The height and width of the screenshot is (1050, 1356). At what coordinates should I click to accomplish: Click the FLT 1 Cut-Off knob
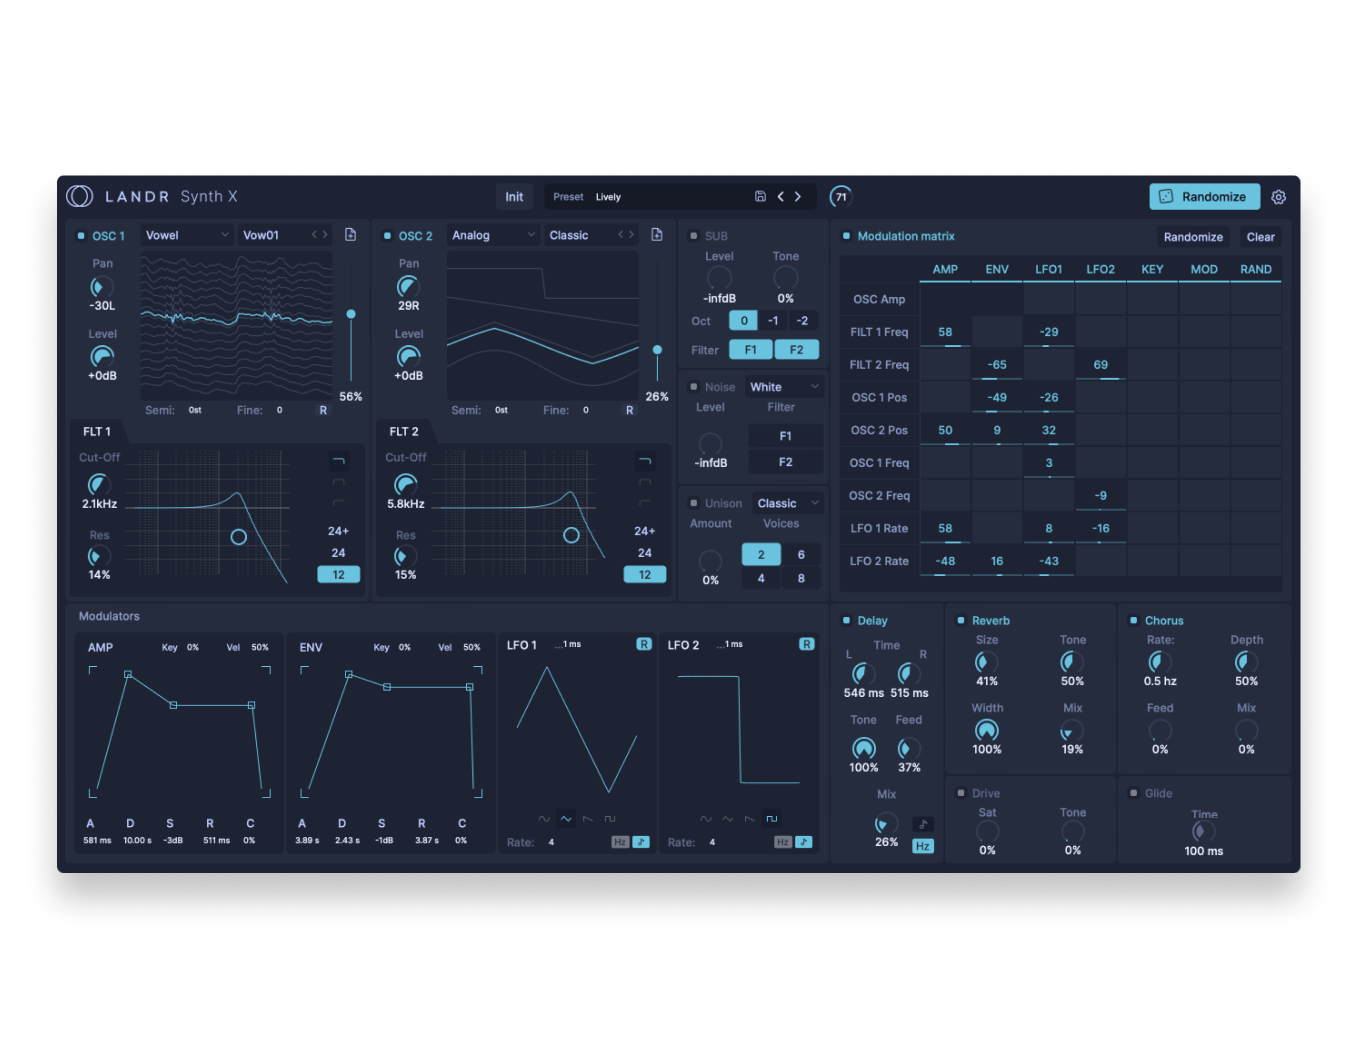[99, 483]
